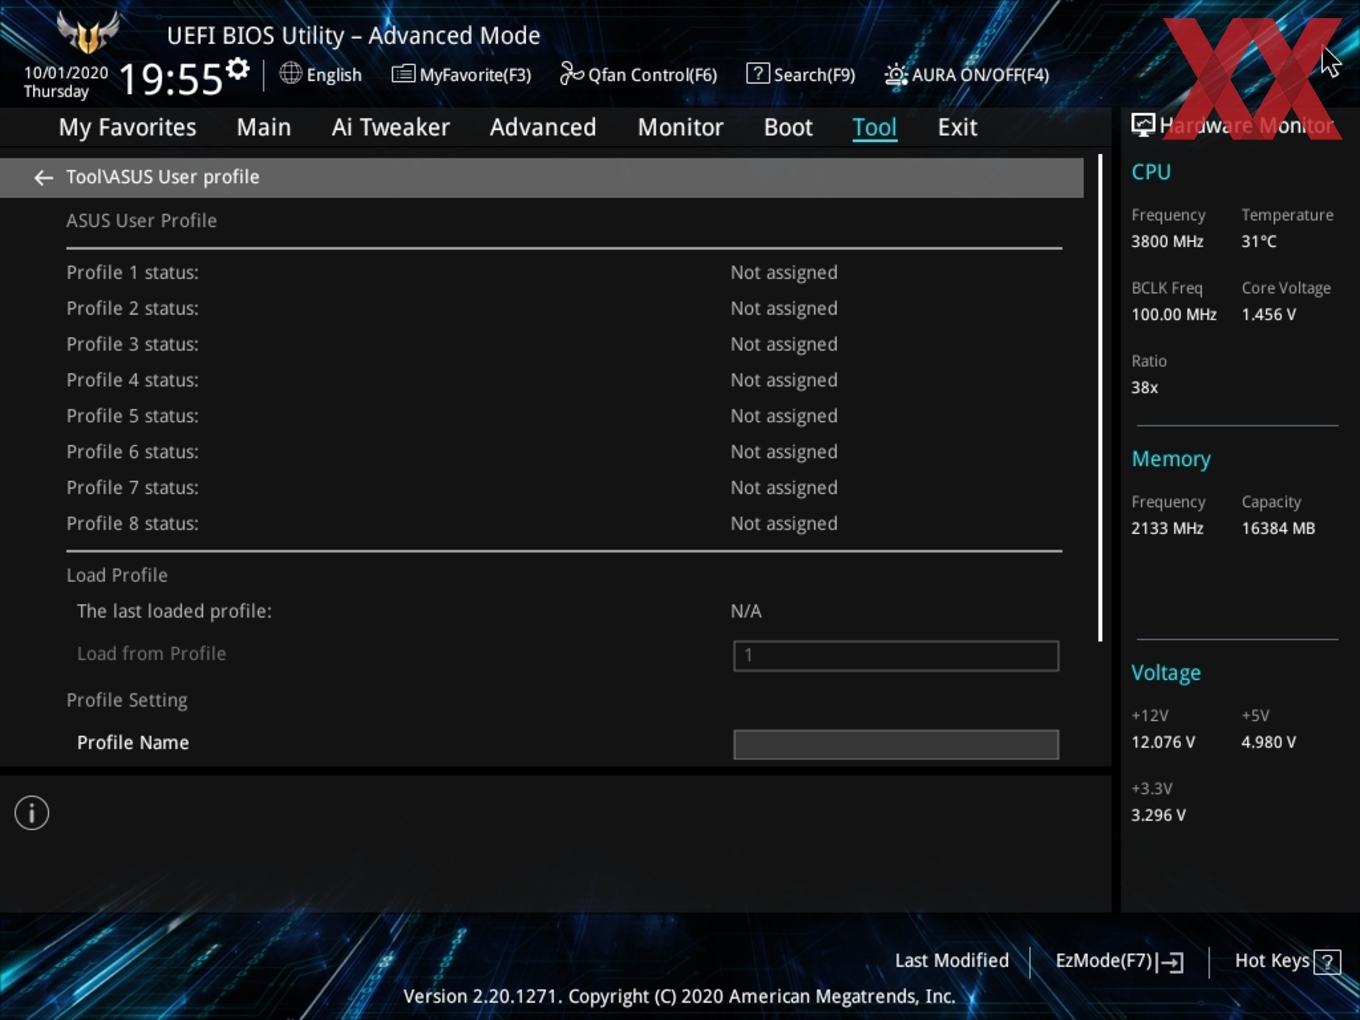Image resolution: width=1360 pixels, height=1020 pixels.
Task: Click the Hardware Monitor display icon
Action: (x=1143, y=125)
